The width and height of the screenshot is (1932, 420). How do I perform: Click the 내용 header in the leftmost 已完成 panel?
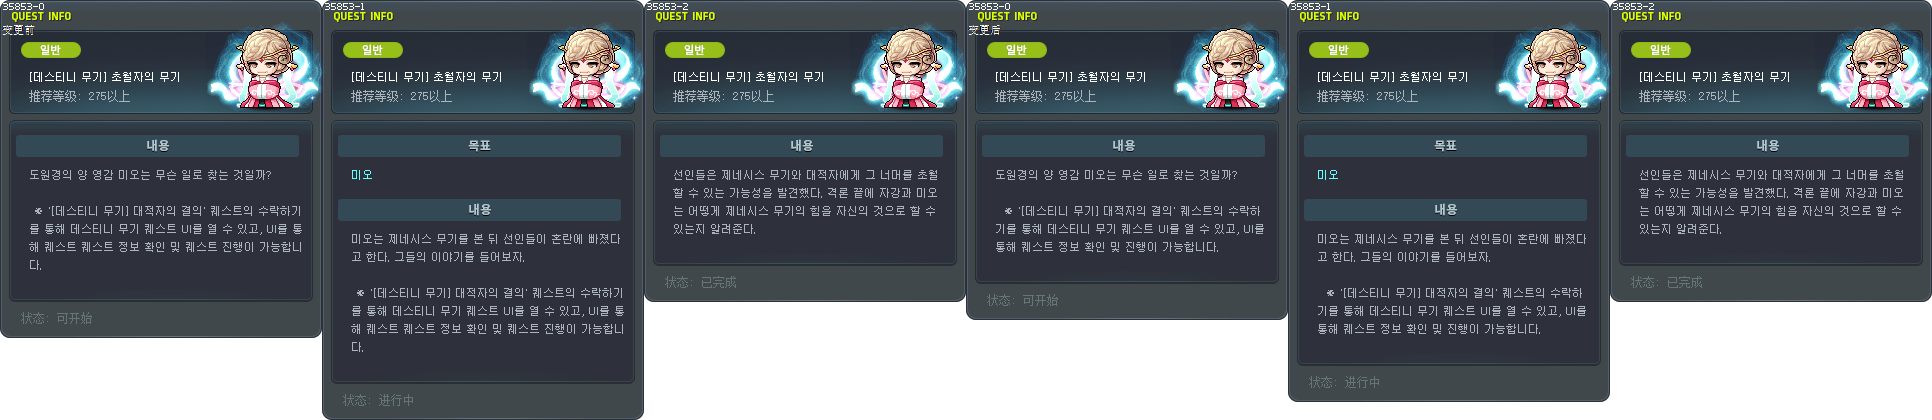pyautogui.click(x=801, y=146)
